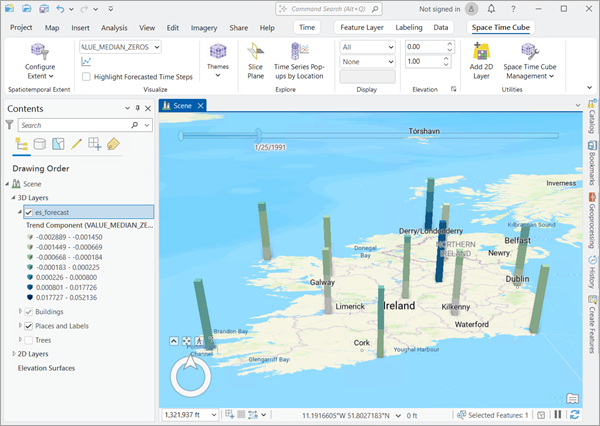Uncheck the es_forecast layer visibility

pos(29,212)
